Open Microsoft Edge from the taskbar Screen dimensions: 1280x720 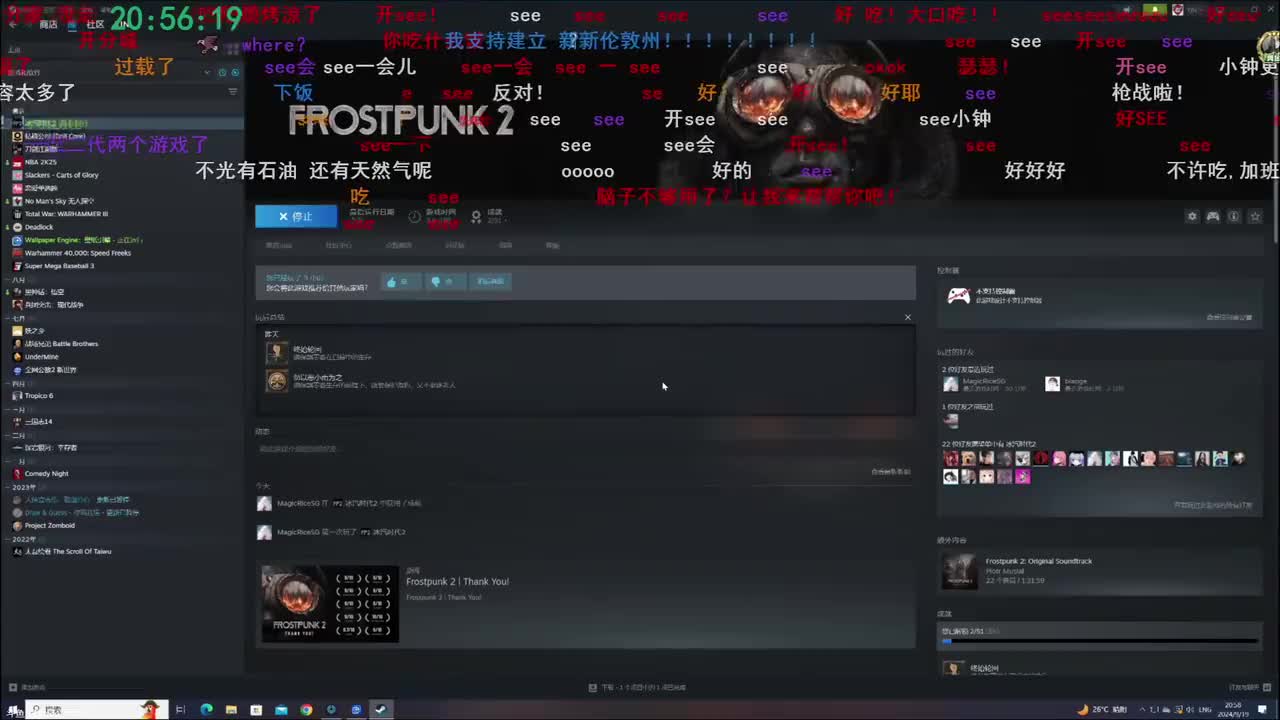tap(206, 710)
